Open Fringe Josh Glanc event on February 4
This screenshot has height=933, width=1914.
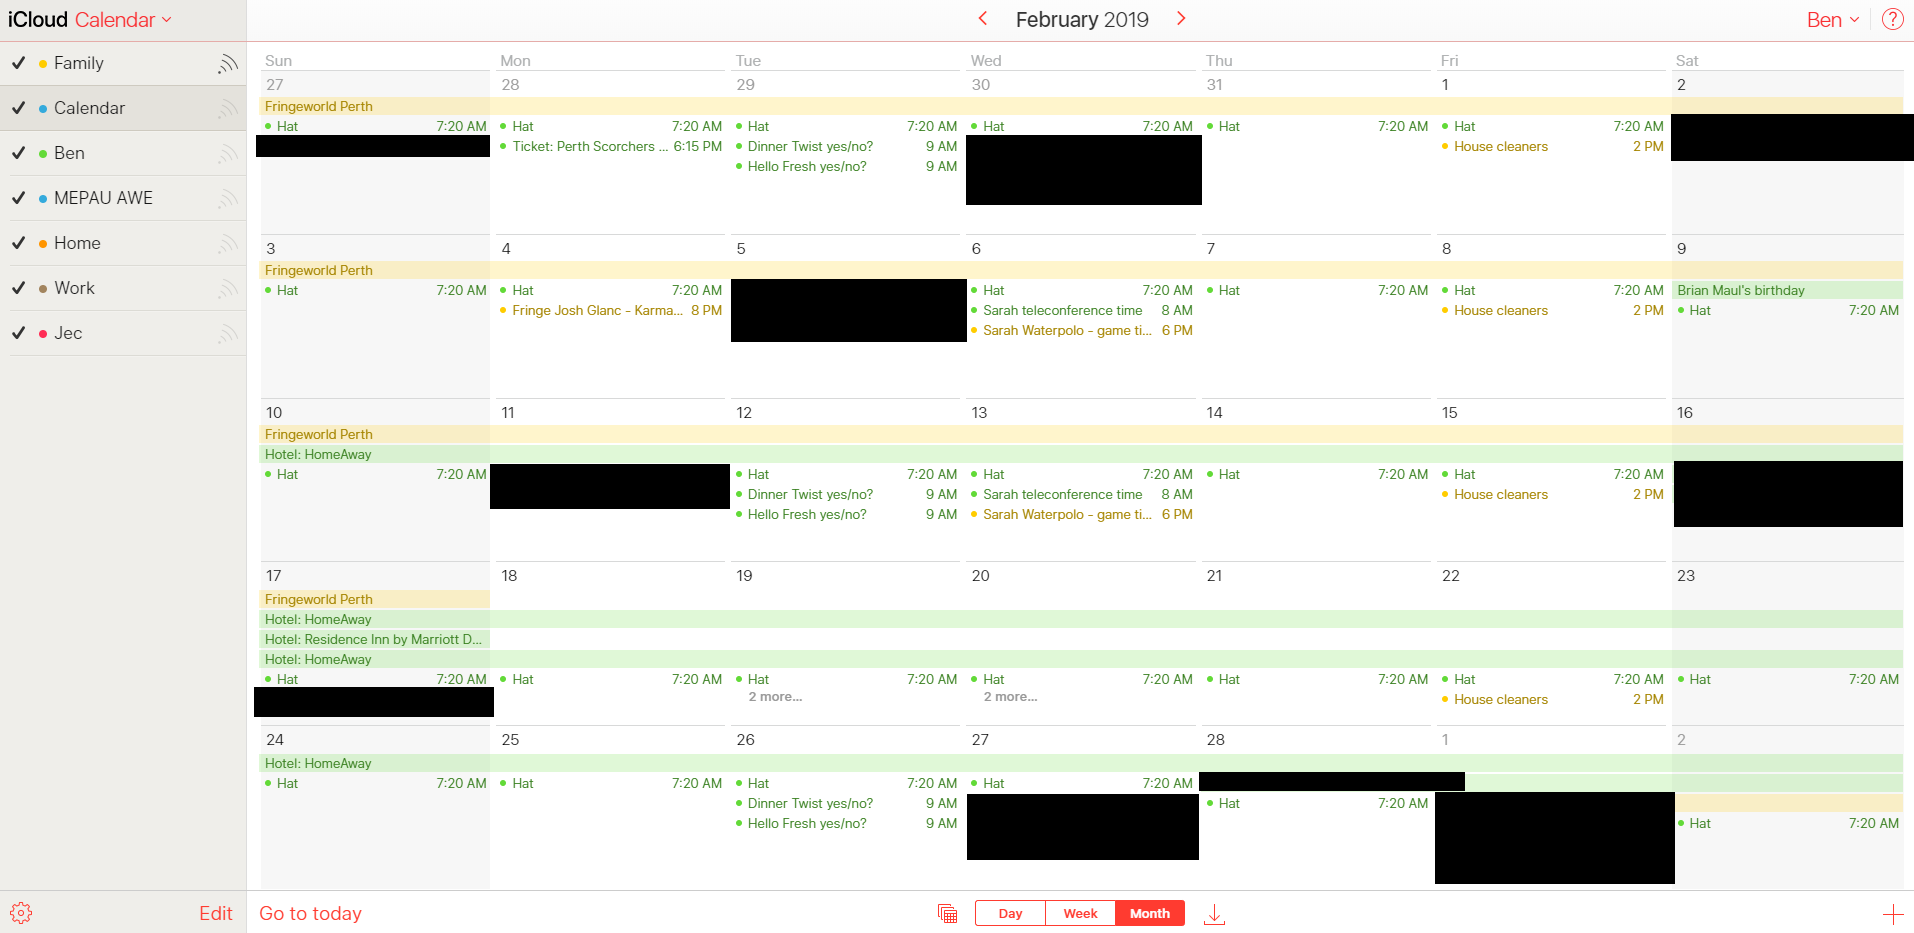coord(611,310)
